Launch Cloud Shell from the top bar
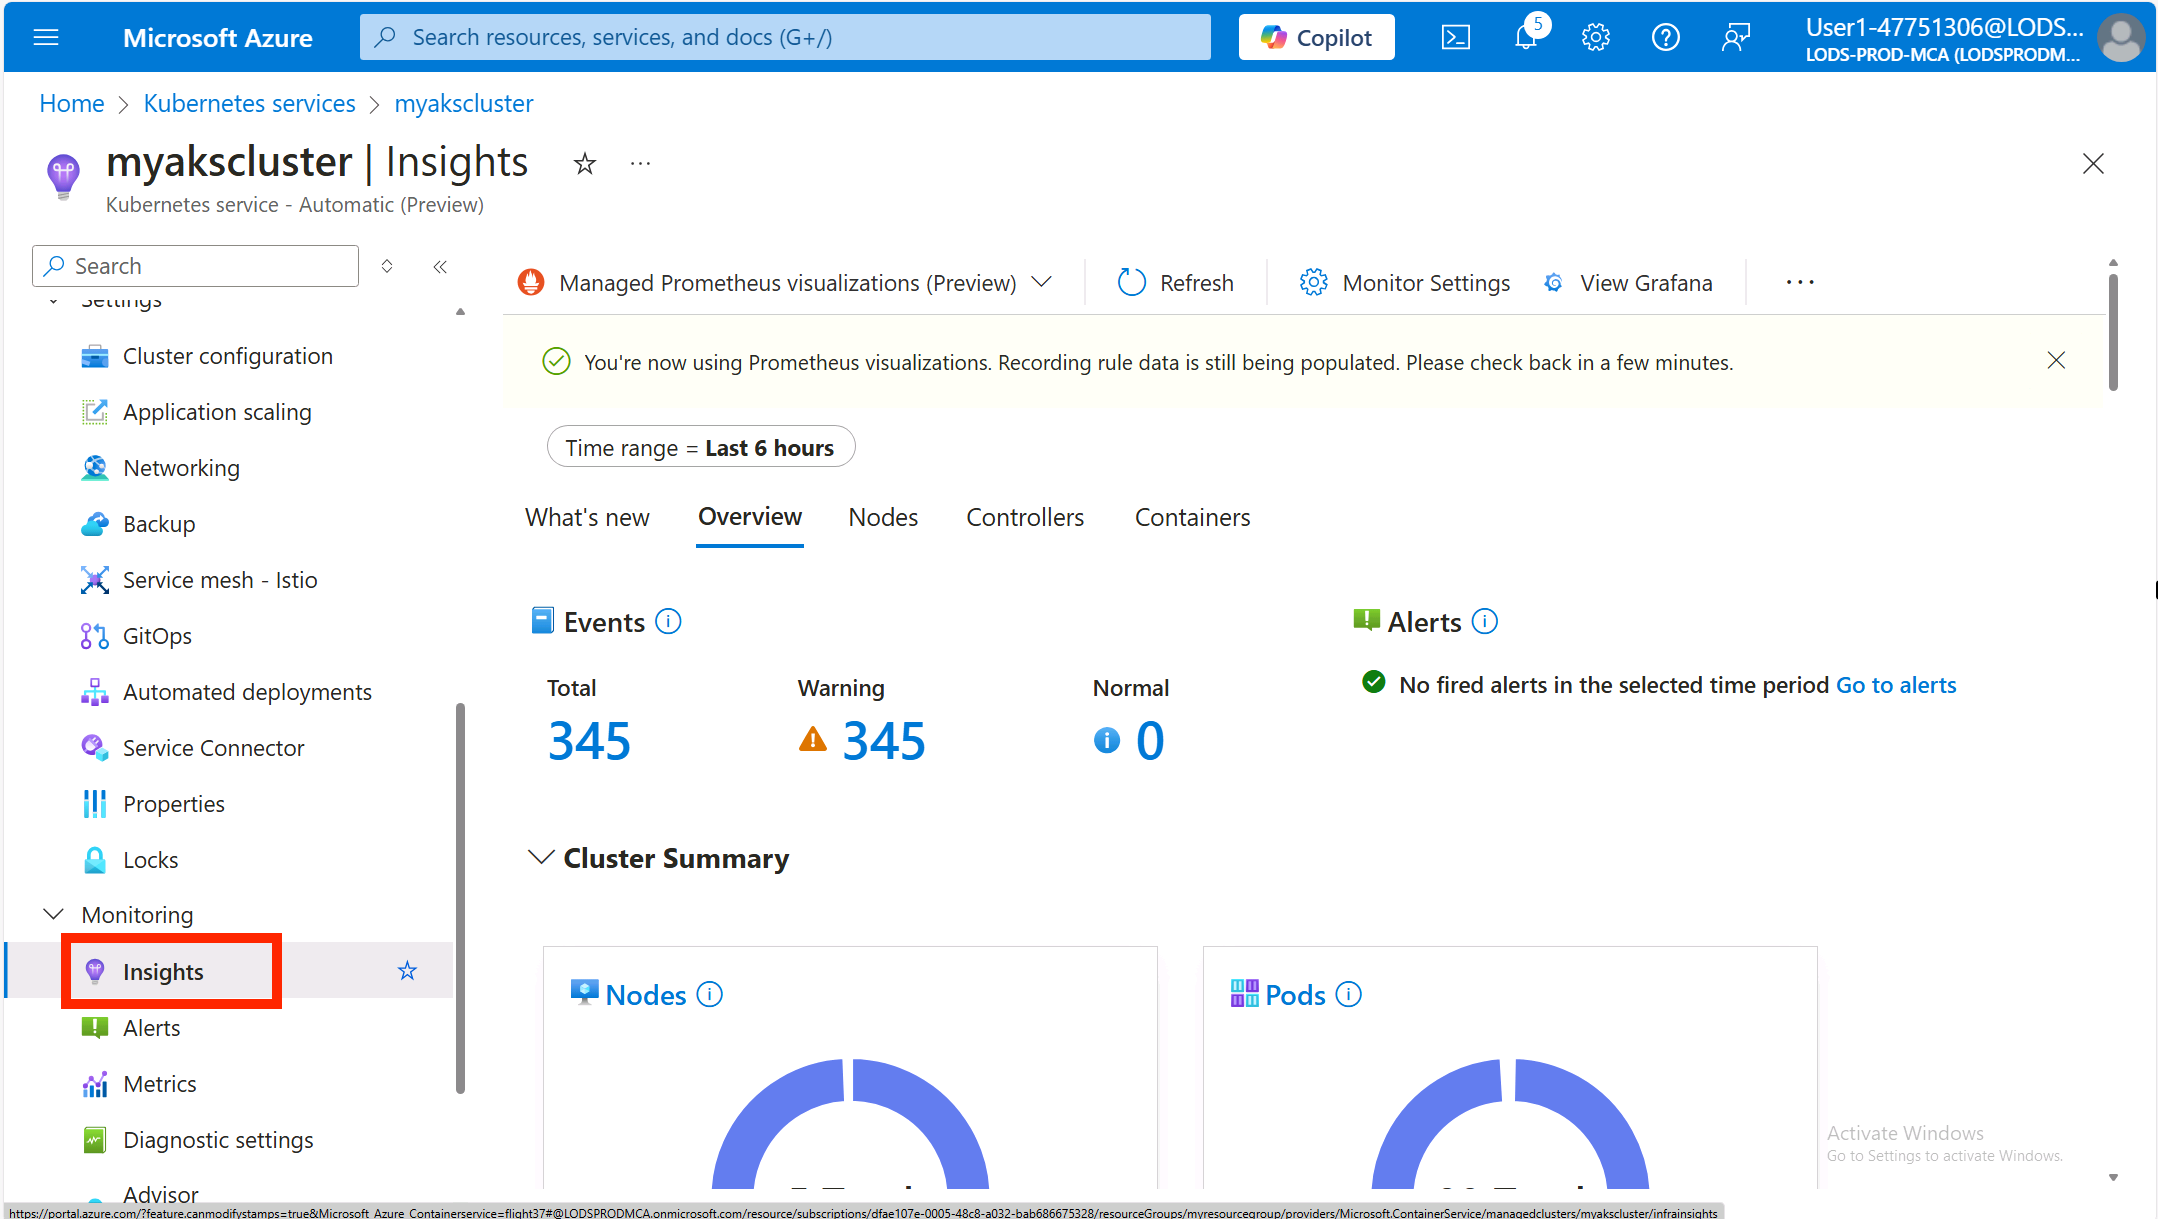 pos(1455,37)
